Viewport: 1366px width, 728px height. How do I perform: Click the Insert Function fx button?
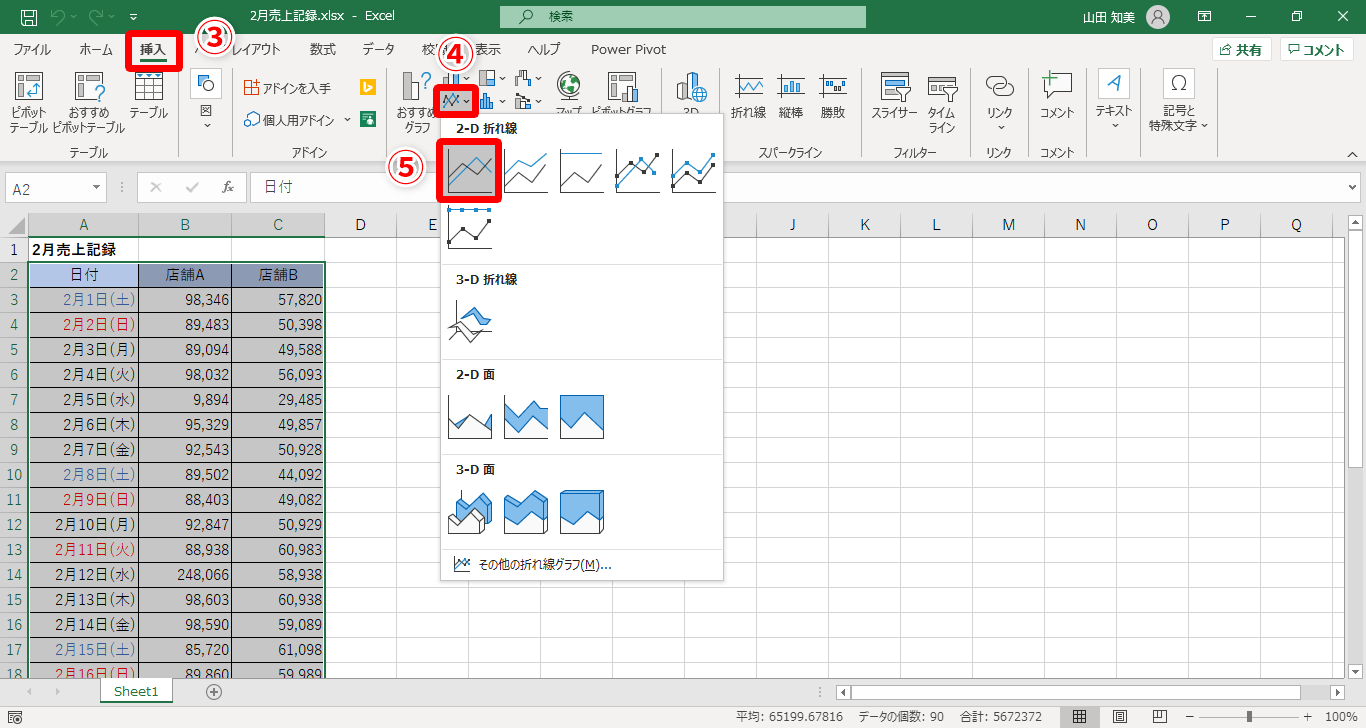(228, 188)
